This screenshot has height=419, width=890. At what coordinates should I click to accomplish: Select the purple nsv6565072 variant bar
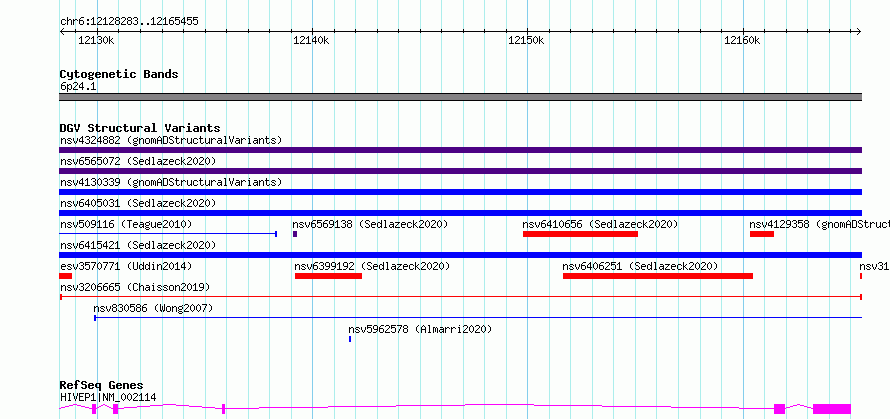tap(460, 171)
